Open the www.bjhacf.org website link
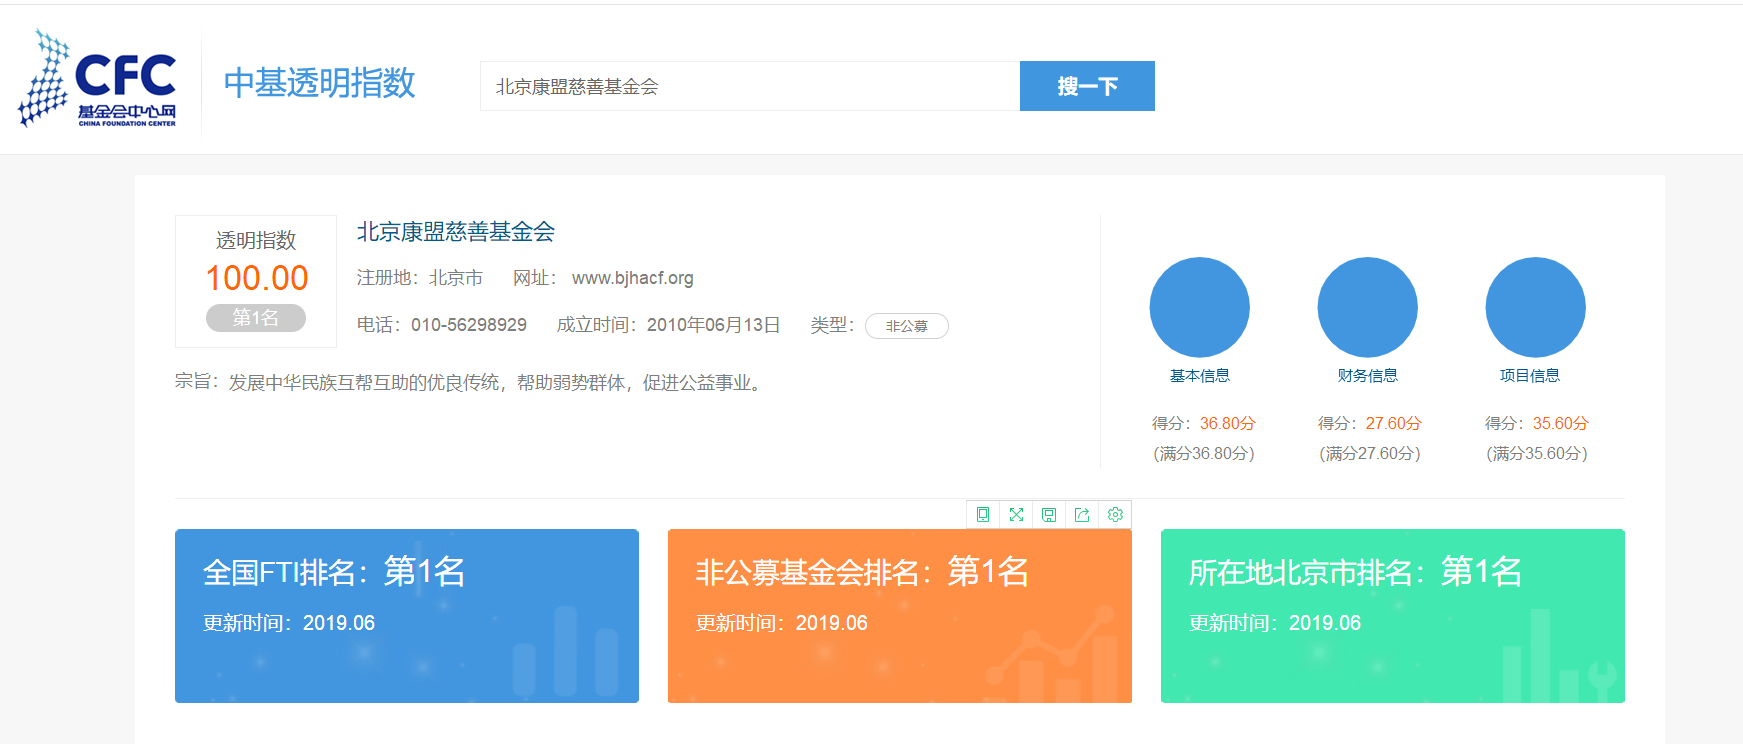This screenshot has height=744, width=1743. point(633,278)
